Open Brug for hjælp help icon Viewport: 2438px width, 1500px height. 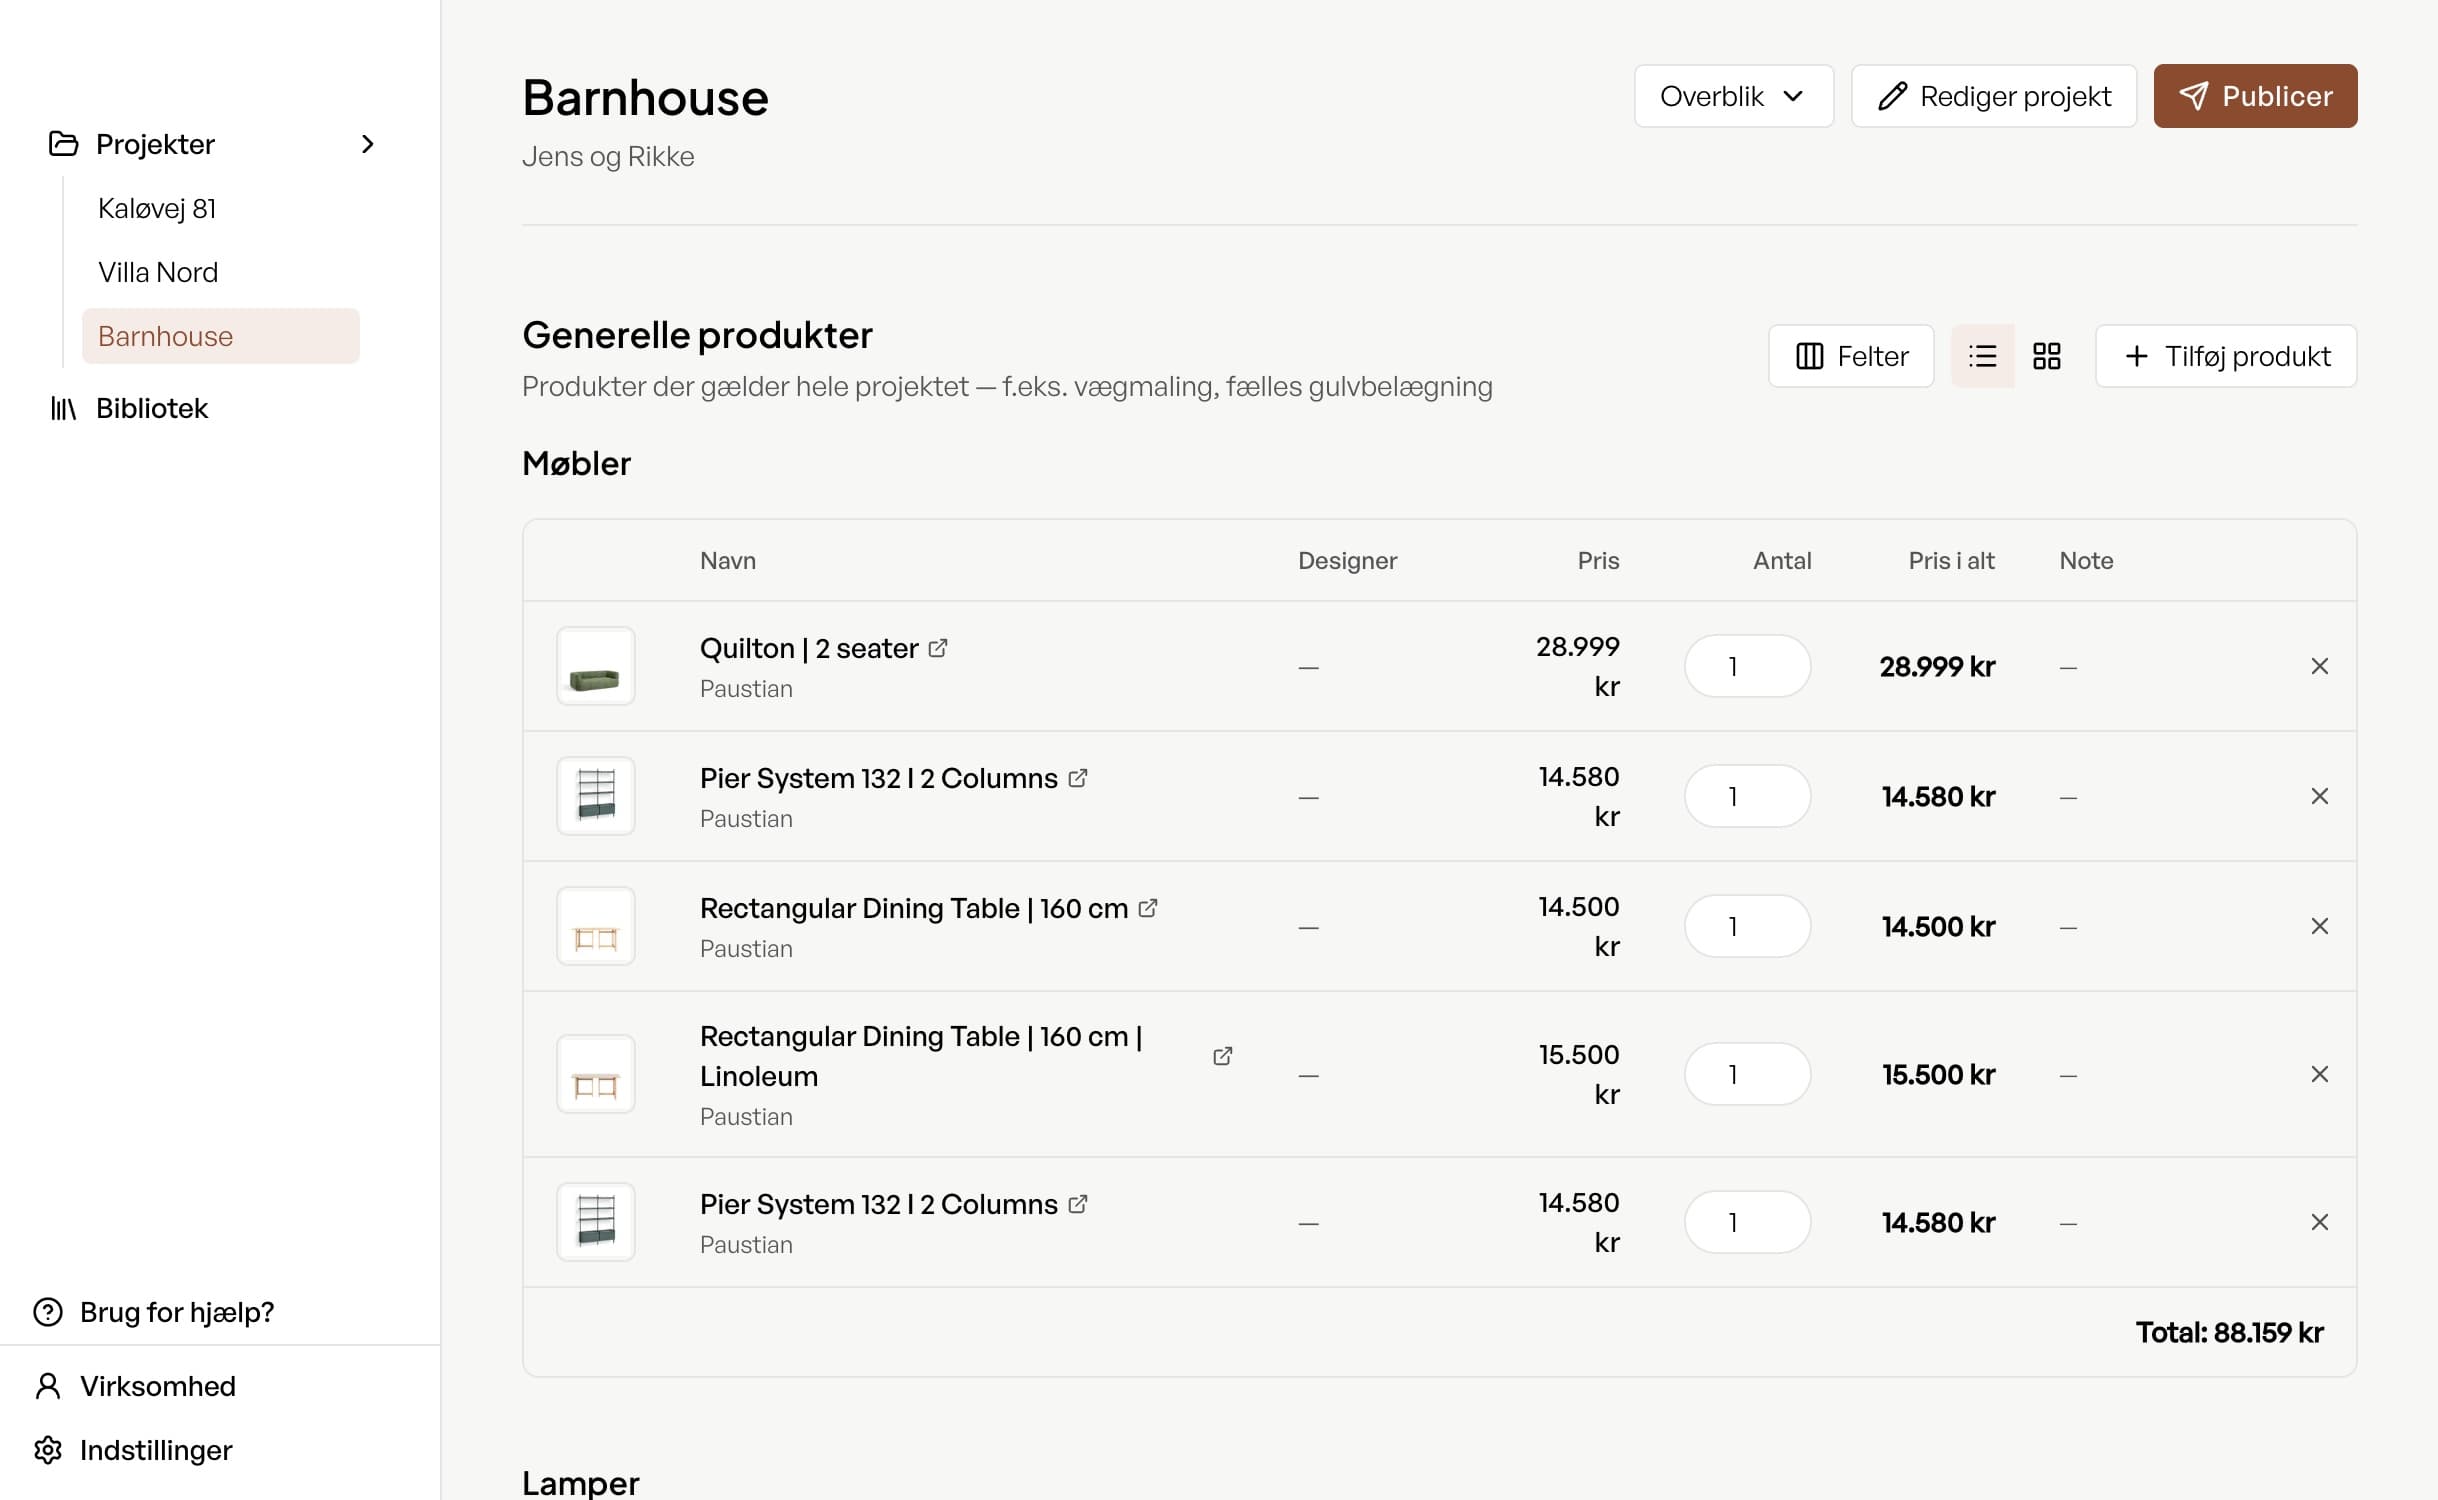[48, 1312]
